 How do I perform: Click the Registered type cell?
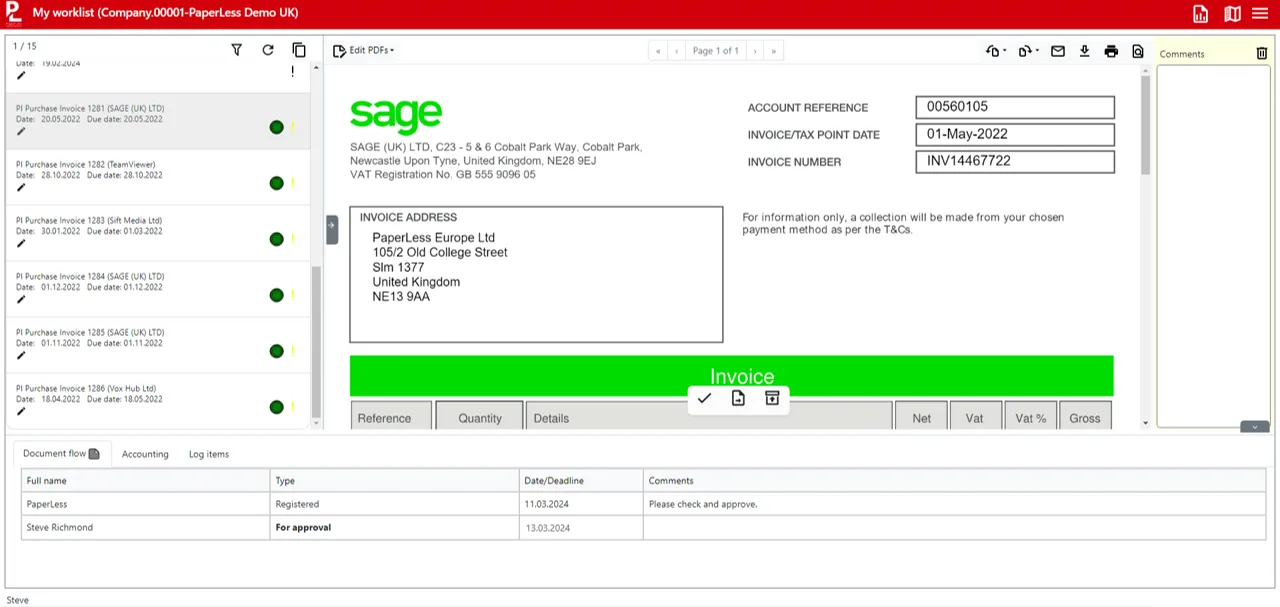point(394,504)
